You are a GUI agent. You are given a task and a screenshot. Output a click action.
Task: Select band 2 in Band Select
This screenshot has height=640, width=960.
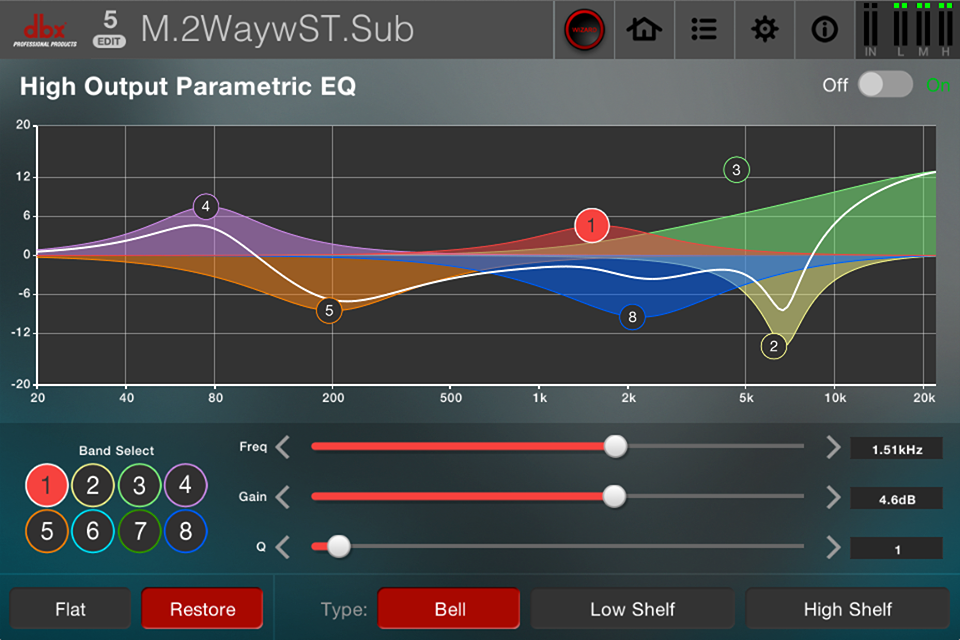(92, 485)
